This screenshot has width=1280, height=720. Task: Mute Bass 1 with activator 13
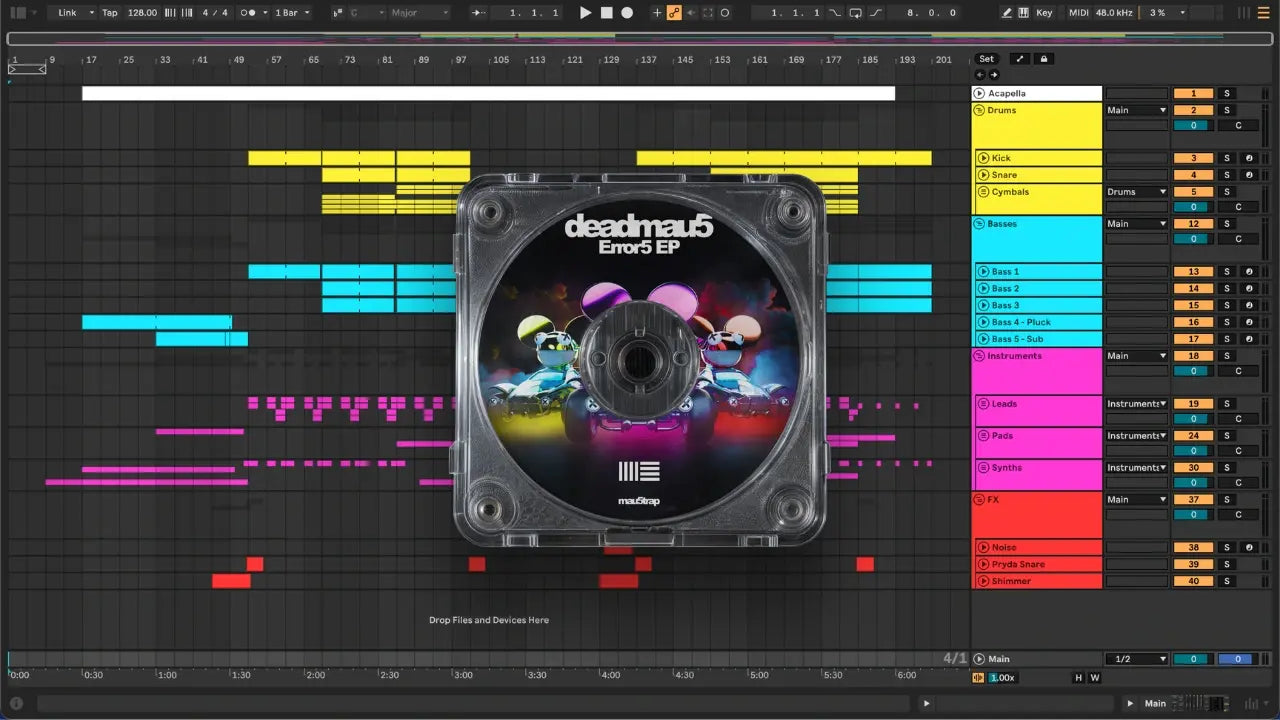(1193, 272)
